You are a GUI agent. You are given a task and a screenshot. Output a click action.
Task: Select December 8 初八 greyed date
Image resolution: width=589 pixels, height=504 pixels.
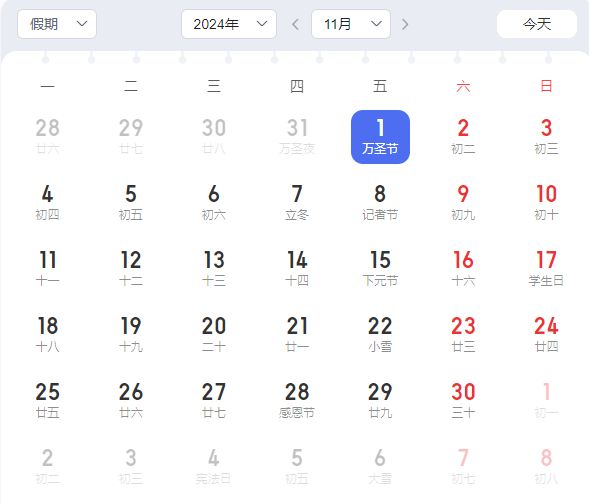pos(546,467)
